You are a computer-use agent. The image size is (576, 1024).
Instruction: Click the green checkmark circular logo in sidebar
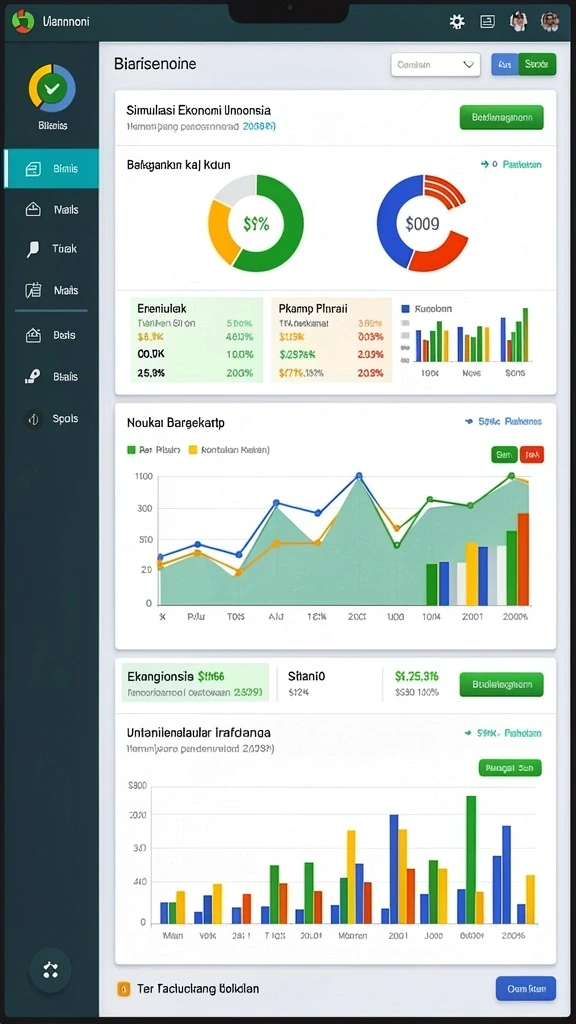tap(52, 88)
